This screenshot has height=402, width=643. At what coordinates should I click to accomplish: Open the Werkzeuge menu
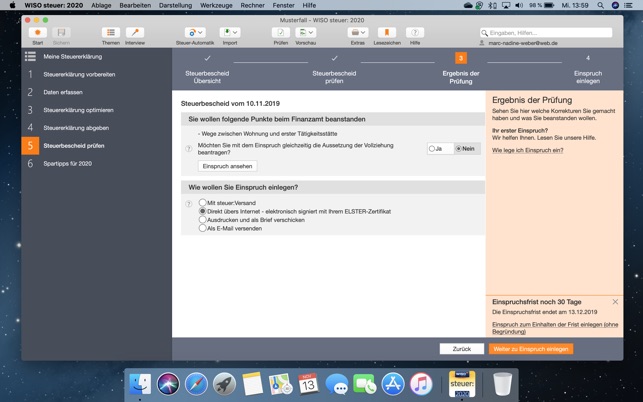click(x=216, y=5)
